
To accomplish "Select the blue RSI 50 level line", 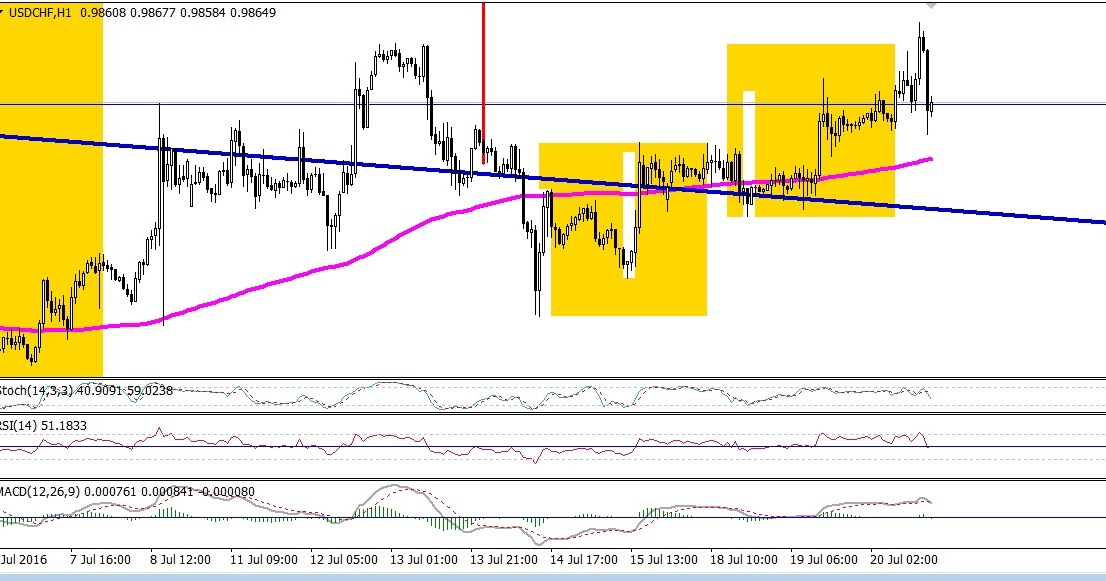I will (553, 447).
